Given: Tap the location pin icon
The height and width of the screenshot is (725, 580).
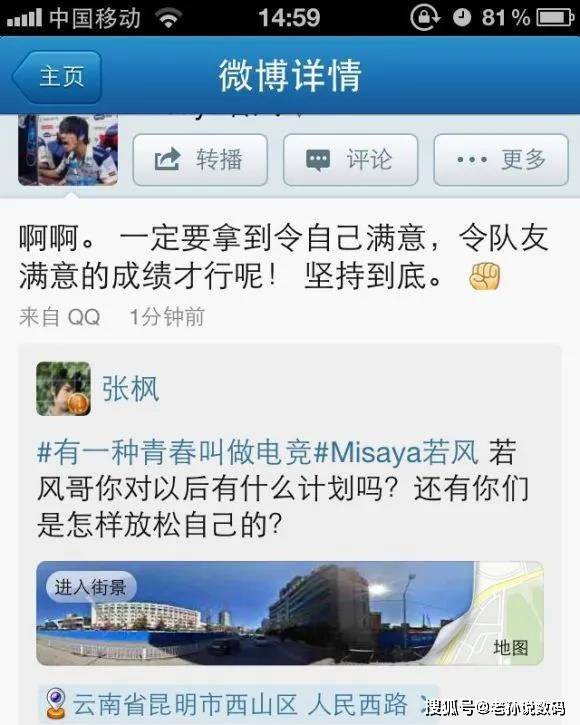Looking at the screenshot, I should tap(56, 703).
